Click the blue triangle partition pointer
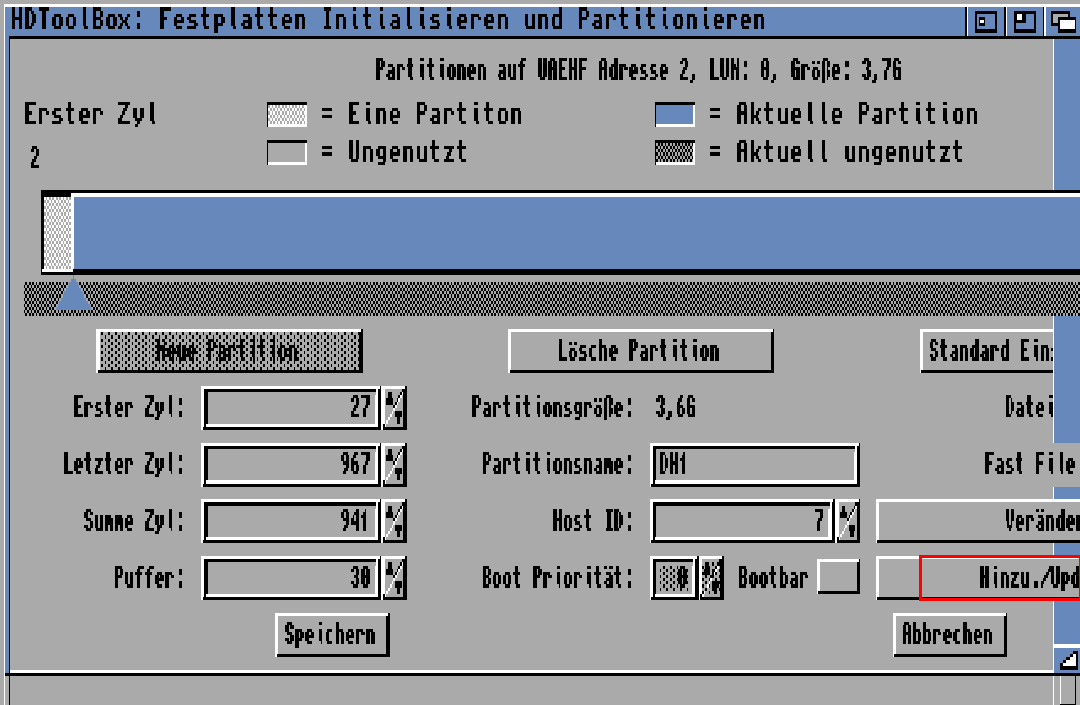Viewport: 1080px width, 705px height. pos(74,296)
